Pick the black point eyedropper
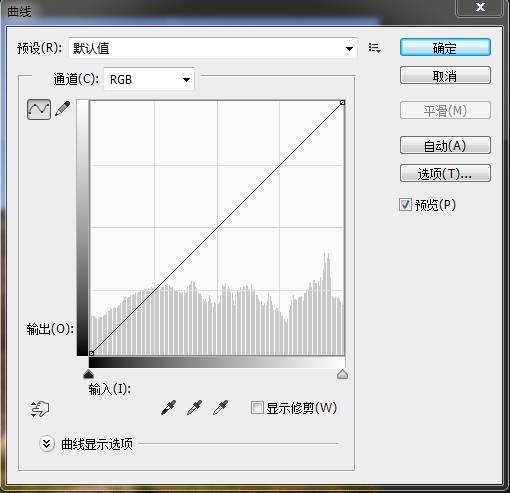Screen dimensions: 510x493 pyautogui.click(x=168, y=407)
